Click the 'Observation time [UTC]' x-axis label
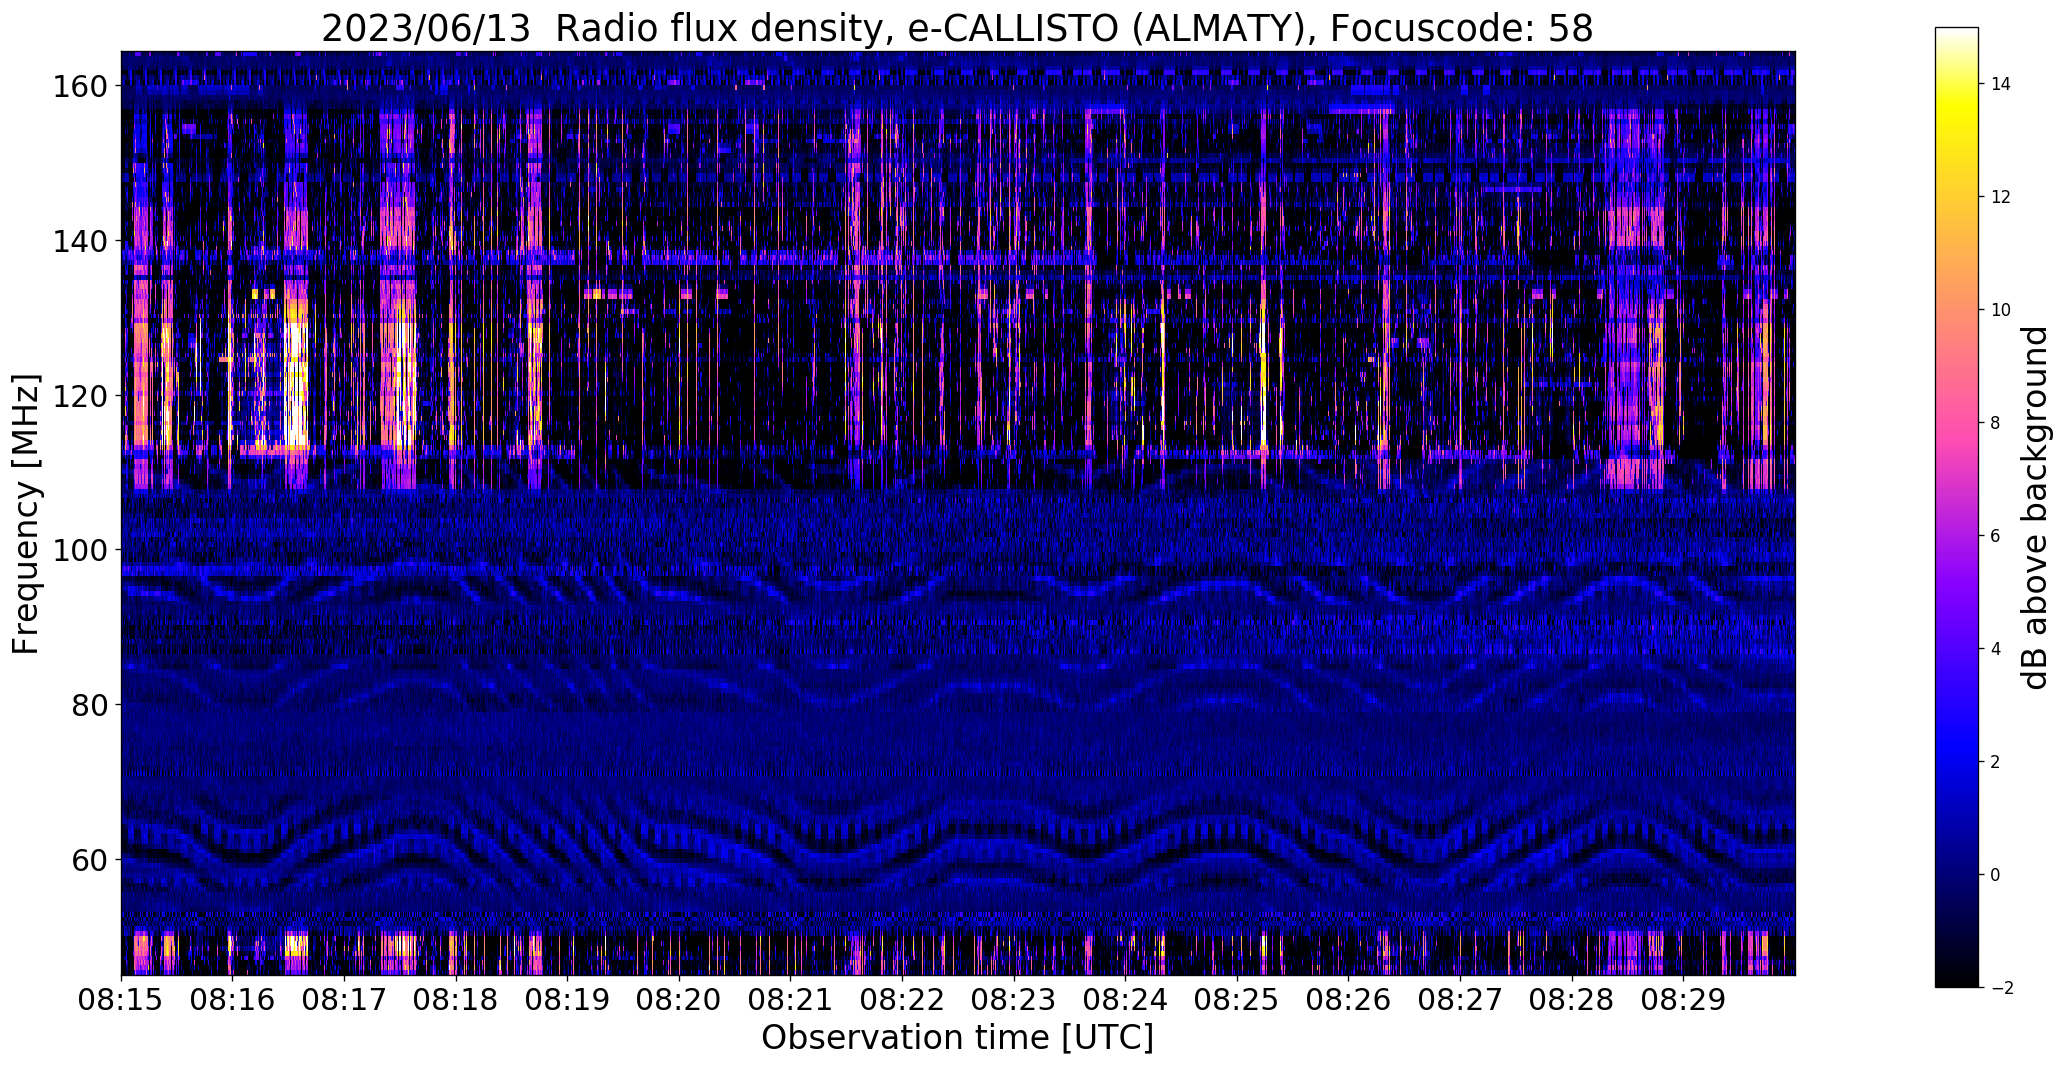This screenshot has height=1067, width=2066. (x=957, y=1038)
